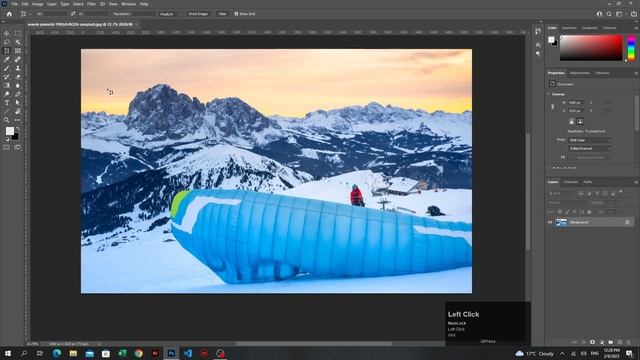Click the Front Image button
The image size is (640, 360).
click(x=198, y=14)
